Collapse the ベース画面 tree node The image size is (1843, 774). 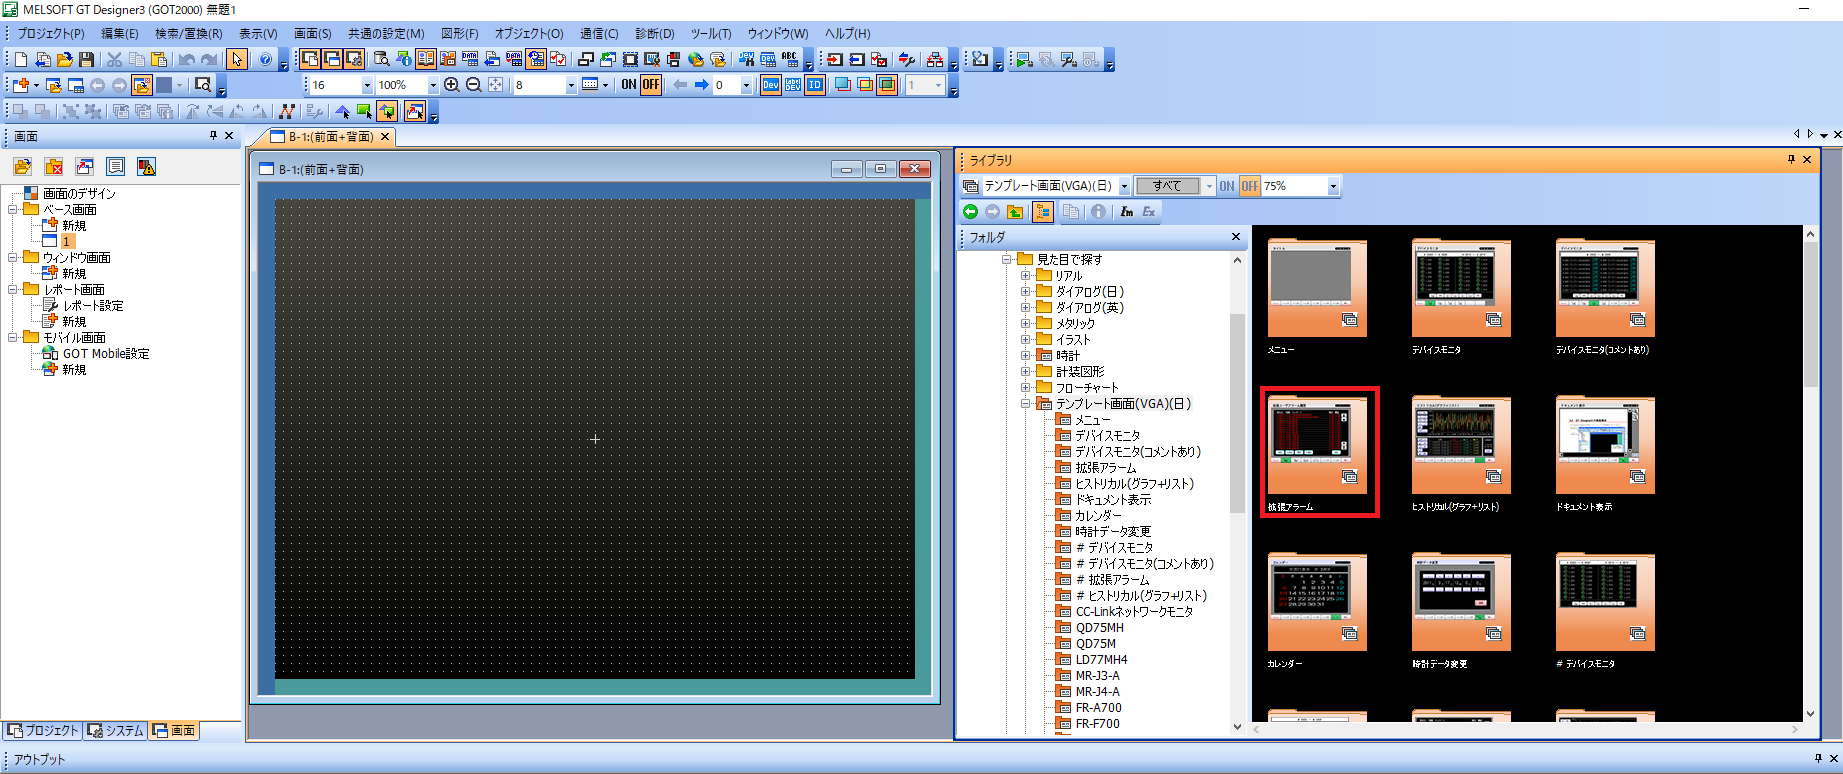tap(13, 210)
